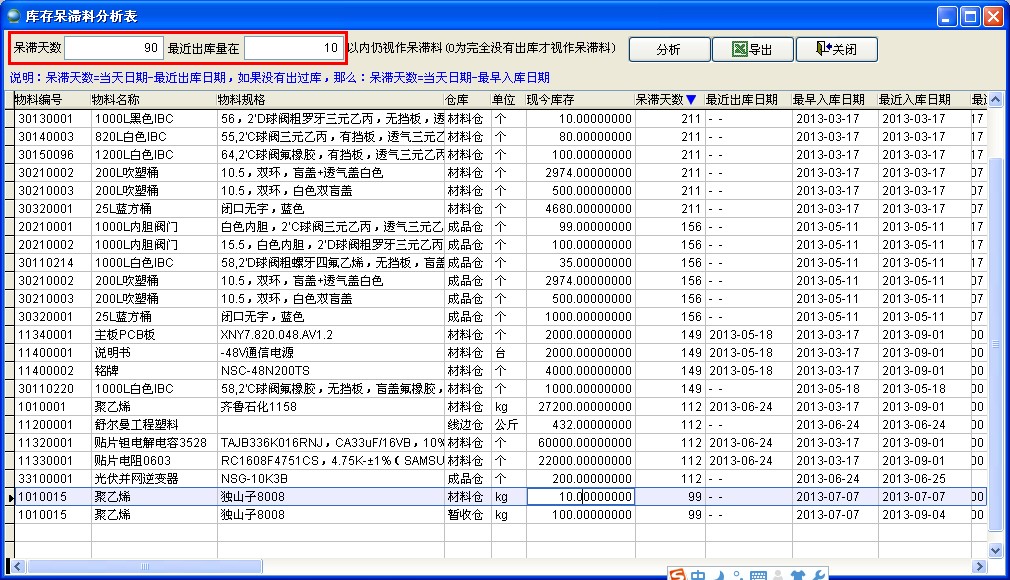This screenshot has height=580, width=1010.
Task: Click the moon icon in the IME bar
Action: pos(718,574)
